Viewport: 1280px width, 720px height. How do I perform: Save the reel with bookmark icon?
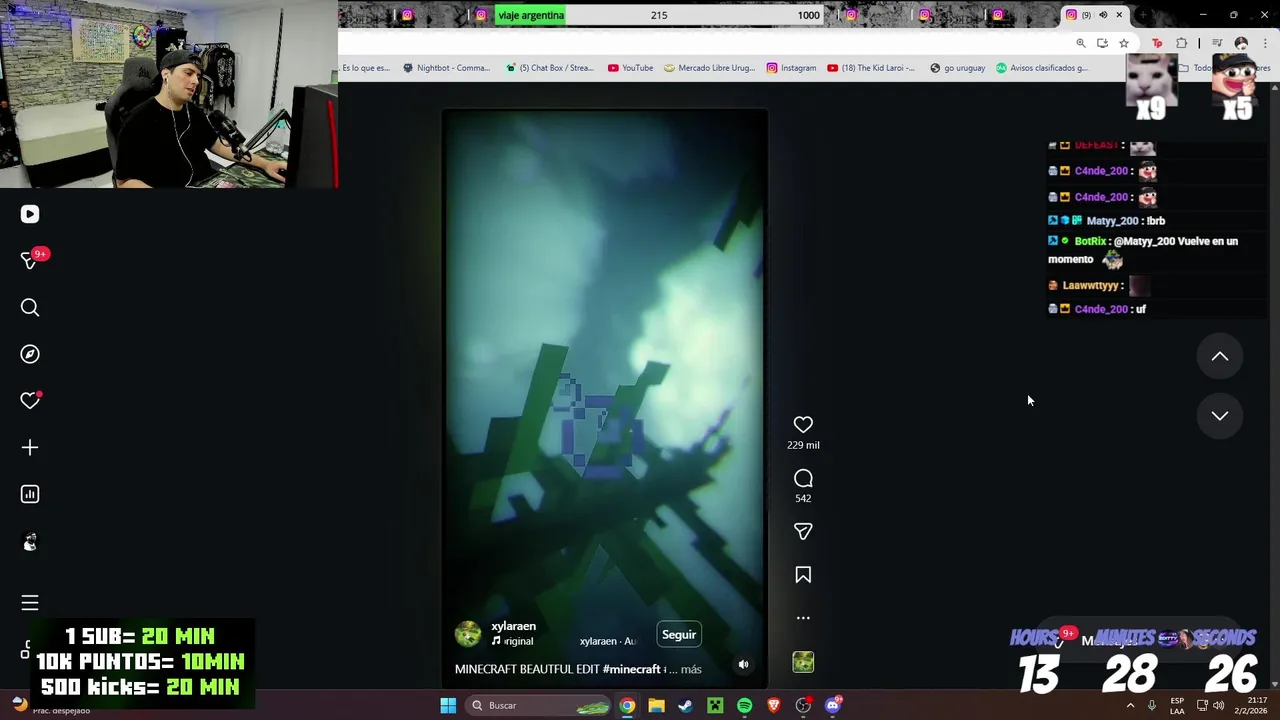coord(803,575)
